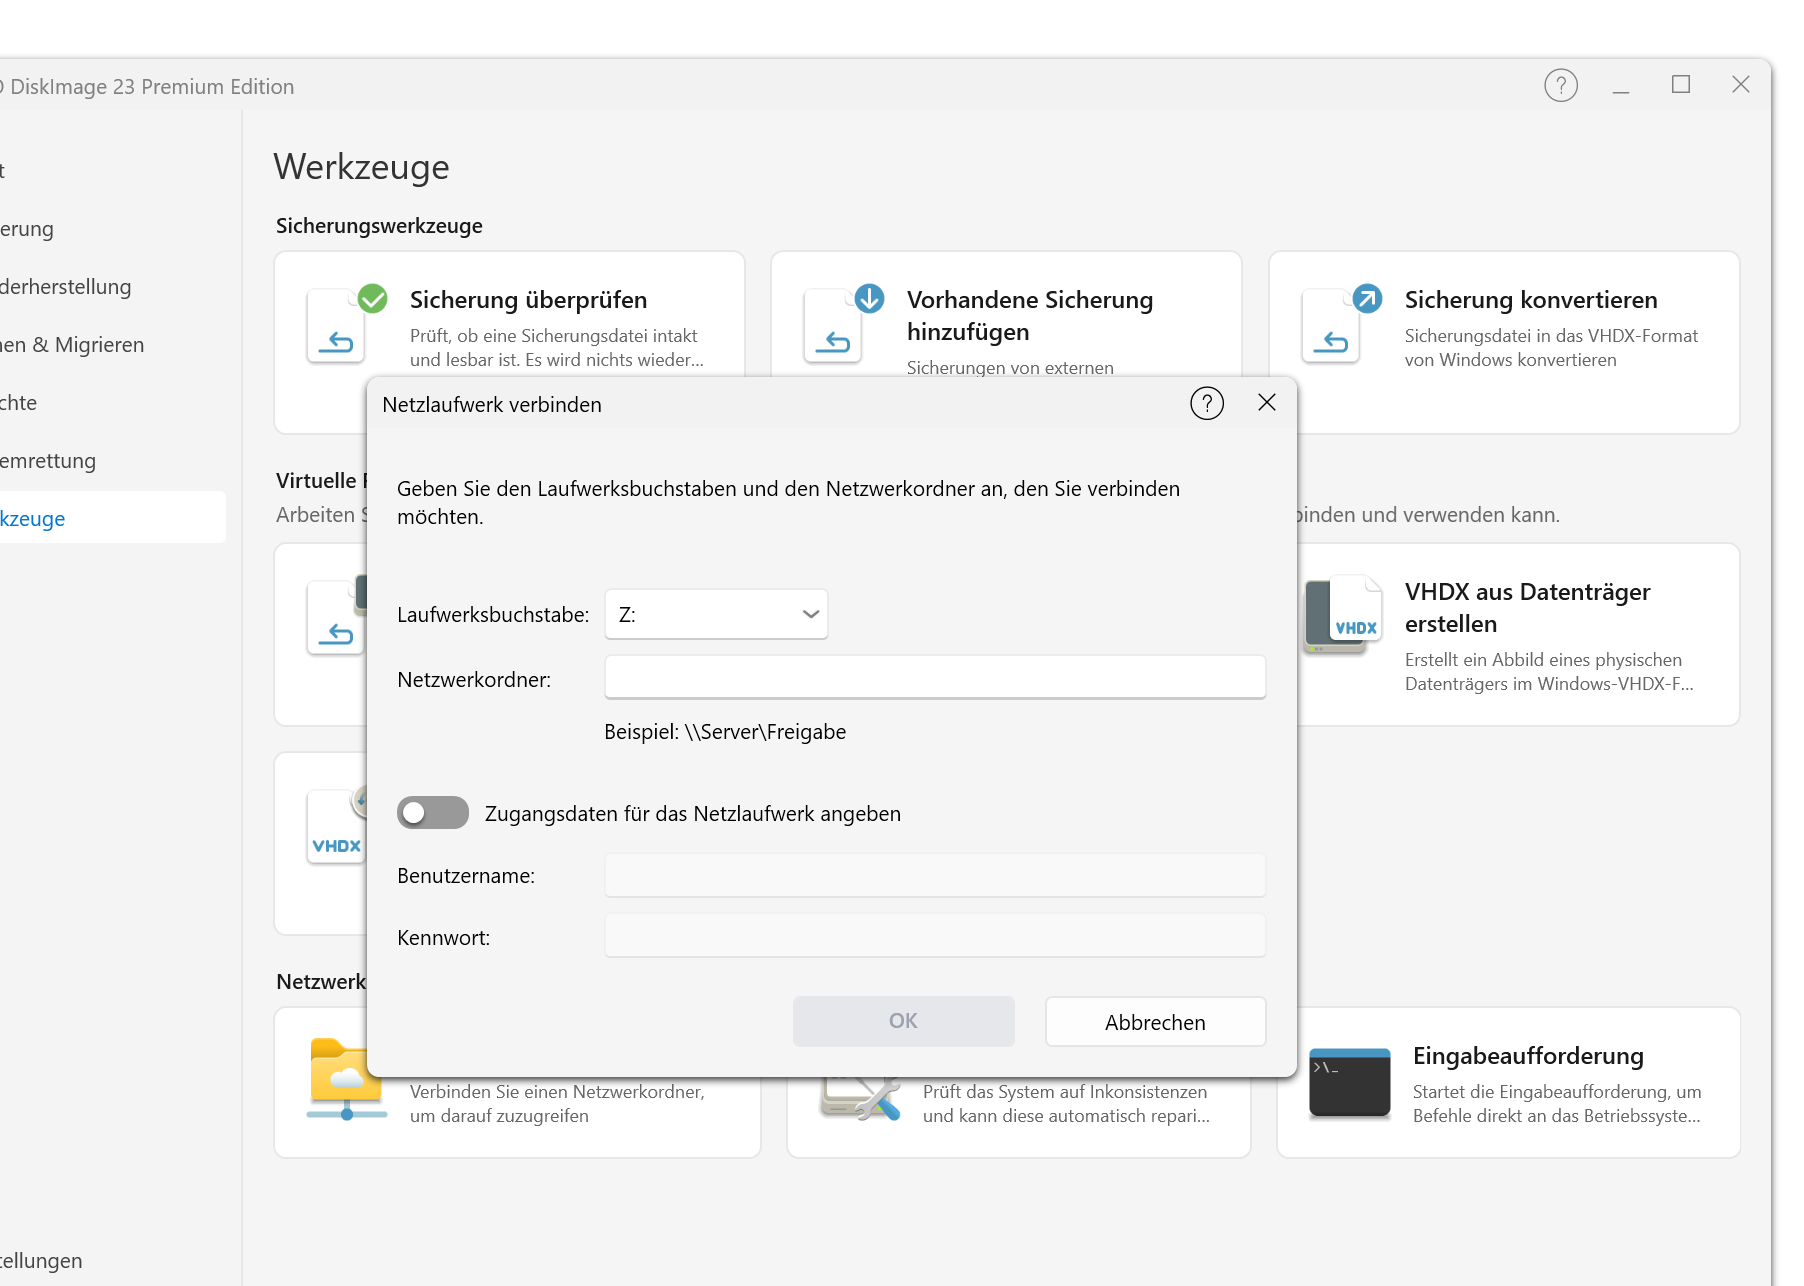The height and width of the screenshot is (1286, 1804).
Task: Click the Netzwerkordner input field
Action: point(935,678)
